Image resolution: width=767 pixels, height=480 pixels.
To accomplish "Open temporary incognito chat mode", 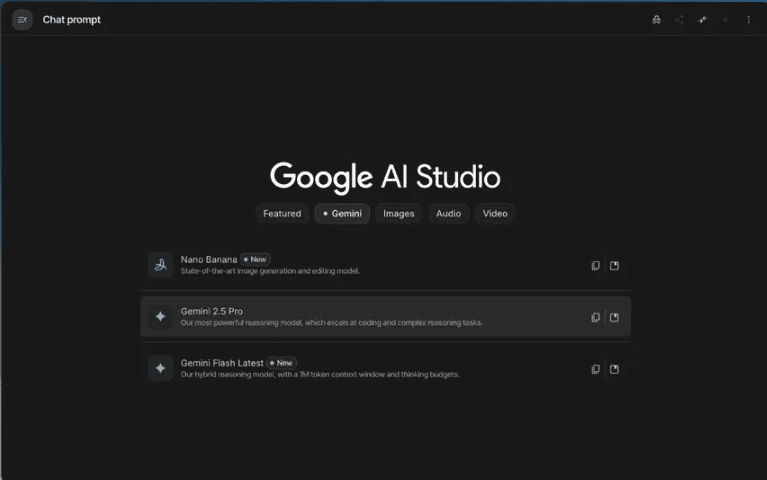I will point(656,20).
